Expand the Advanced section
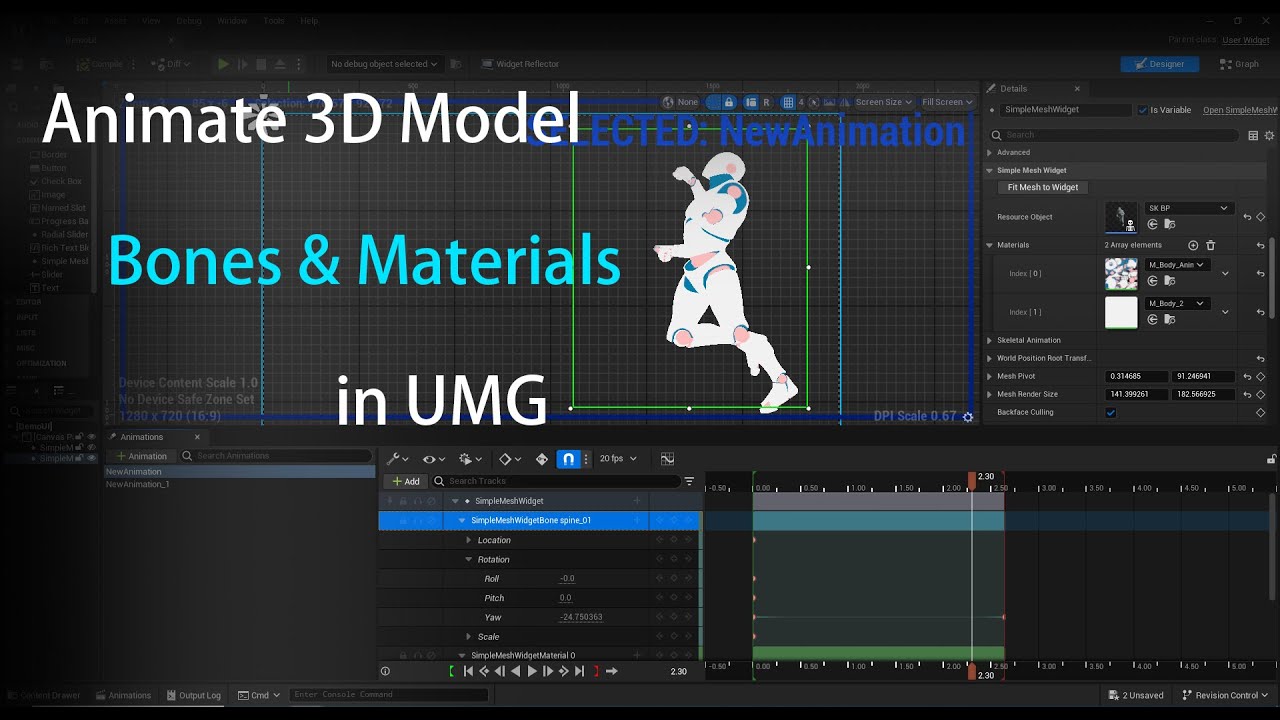Image resolution: width=1280 pixels, height=720 pixels. click(x=990, y=153)
